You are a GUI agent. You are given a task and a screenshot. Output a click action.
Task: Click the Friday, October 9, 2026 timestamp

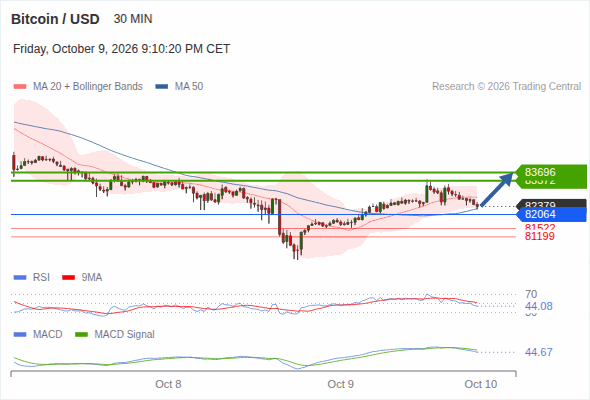point(121,49)
